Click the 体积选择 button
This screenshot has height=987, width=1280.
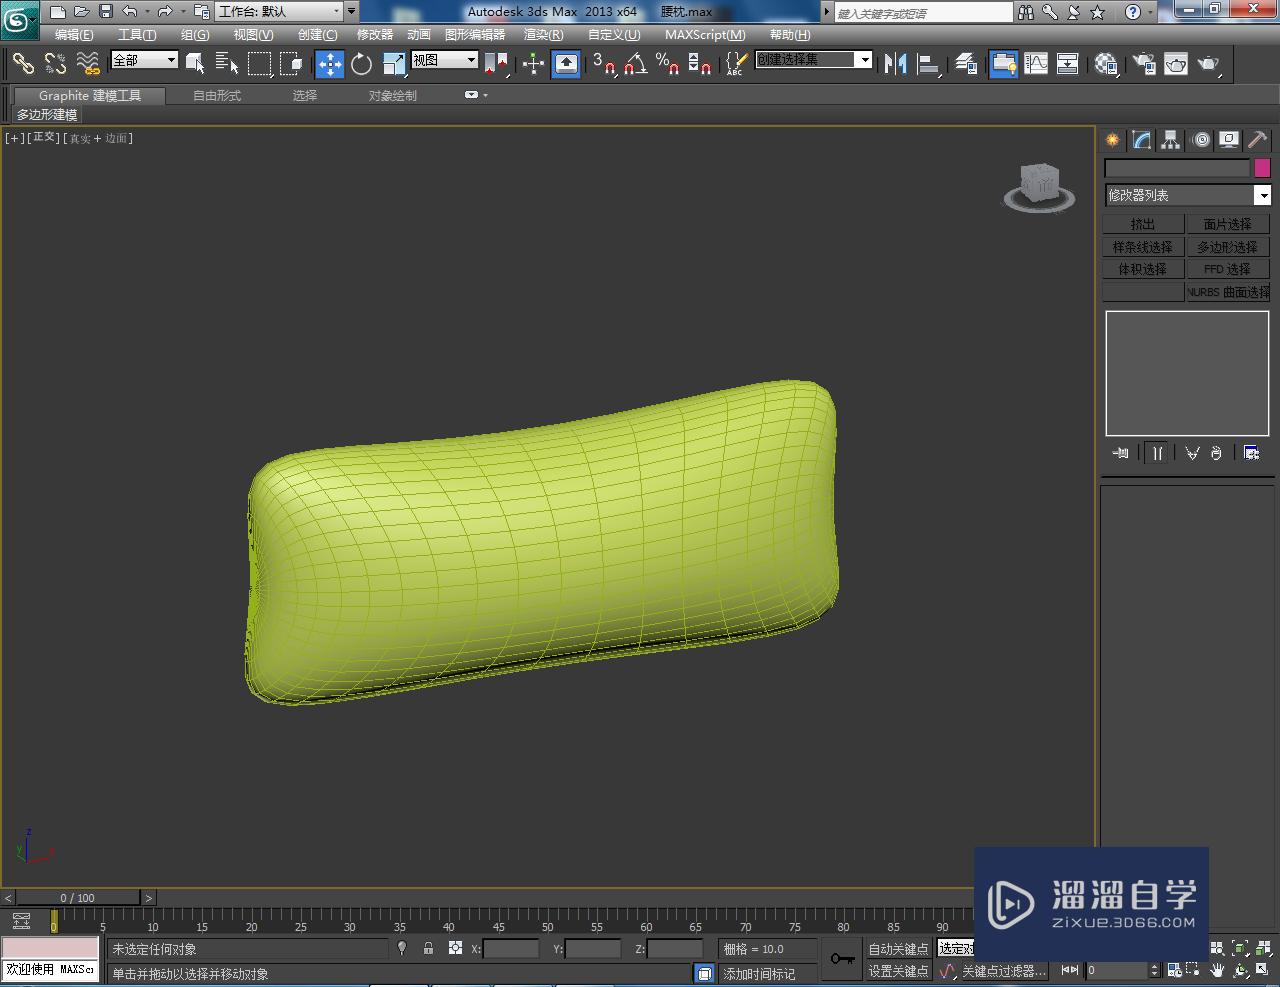(1143, 269)
